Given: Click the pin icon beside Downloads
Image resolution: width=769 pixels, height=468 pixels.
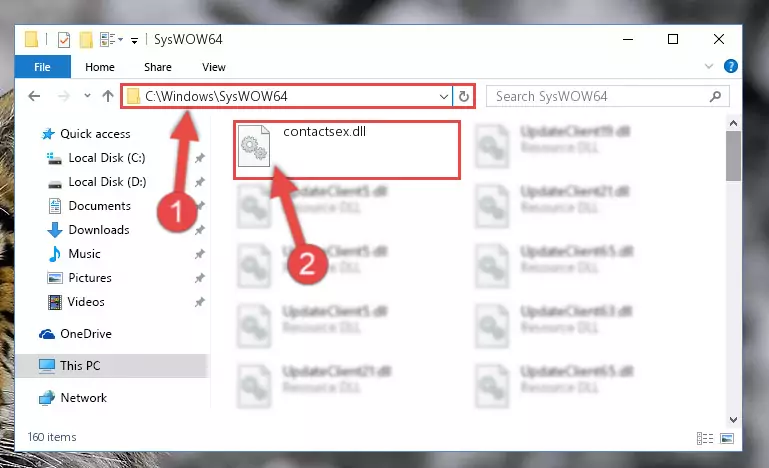Looking at the screenshot, I should 199,230.
